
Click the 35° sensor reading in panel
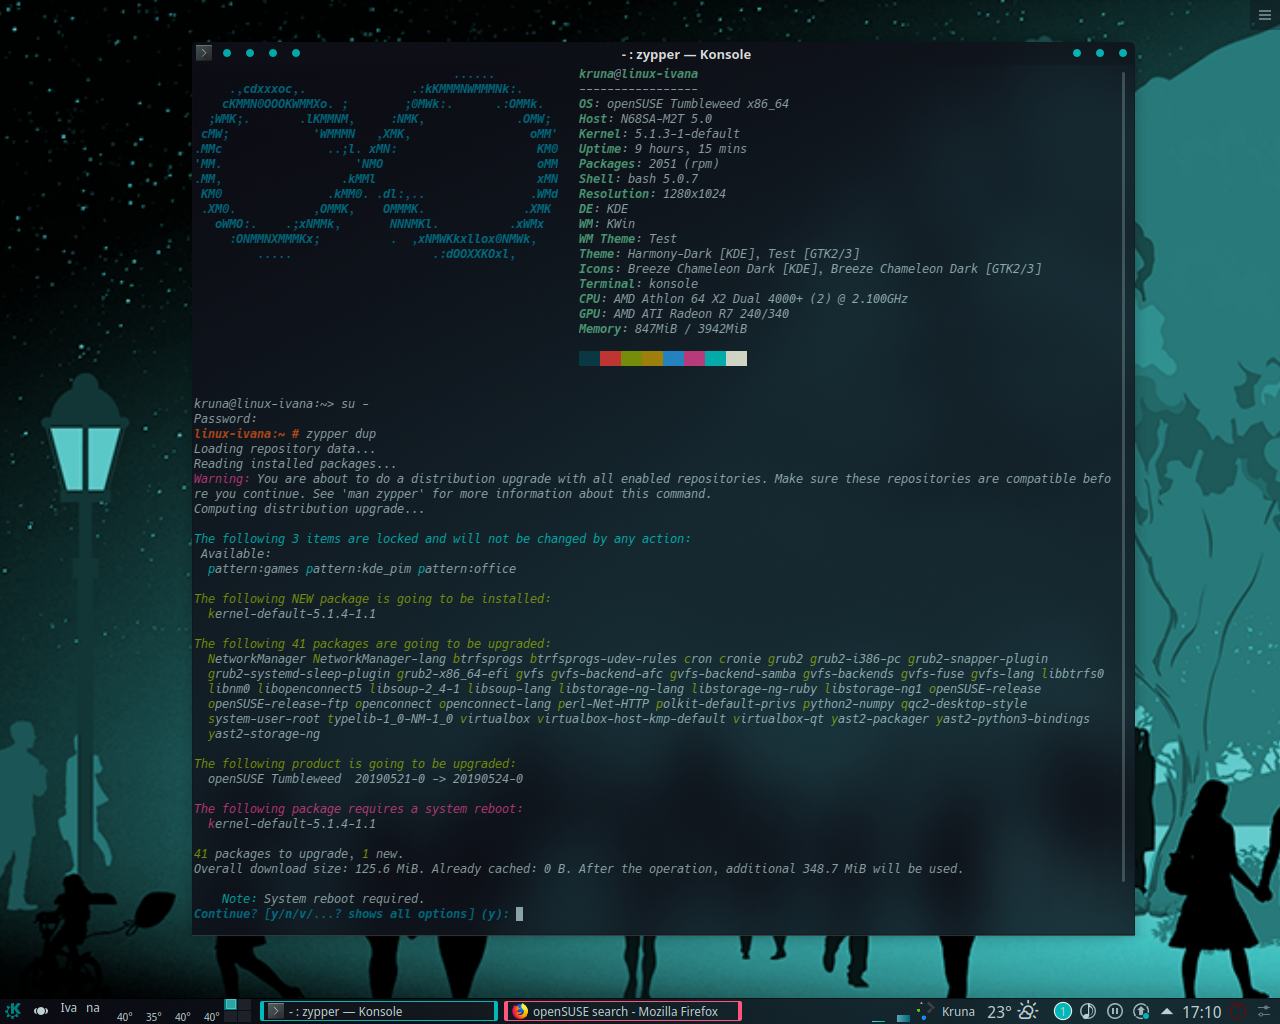click(x=153, y=1017)
